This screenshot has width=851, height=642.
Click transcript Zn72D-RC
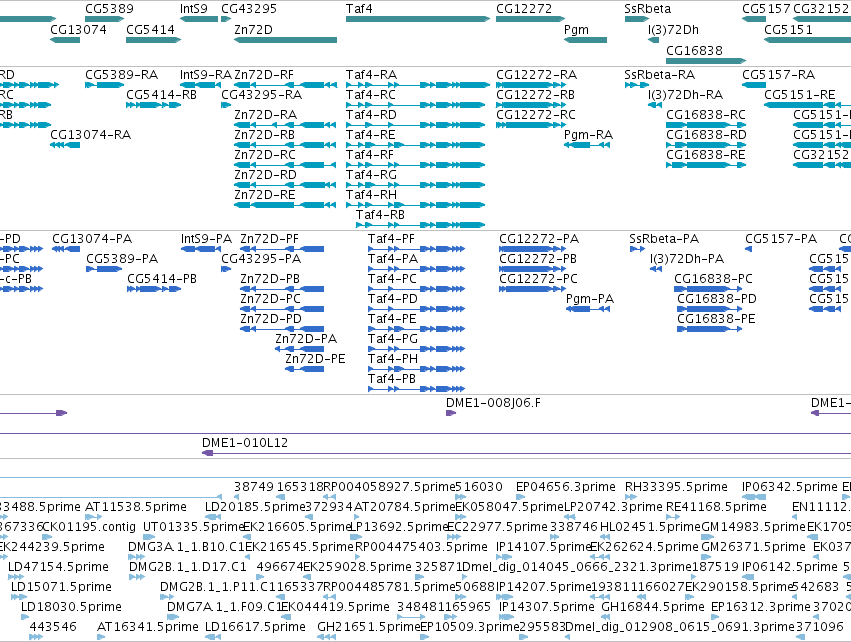(x=285, y=165)
